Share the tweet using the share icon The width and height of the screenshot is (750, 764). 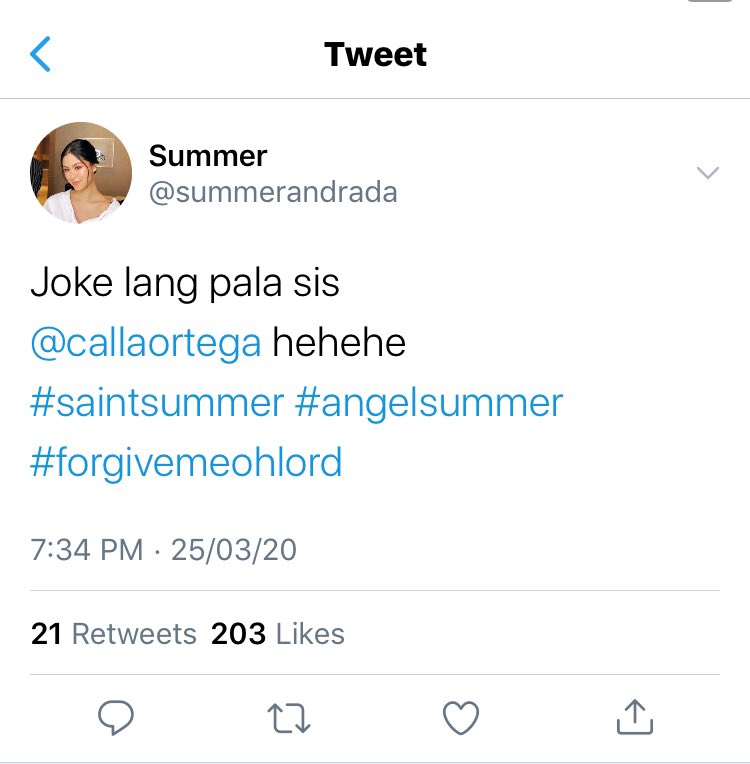coord(635,716)
